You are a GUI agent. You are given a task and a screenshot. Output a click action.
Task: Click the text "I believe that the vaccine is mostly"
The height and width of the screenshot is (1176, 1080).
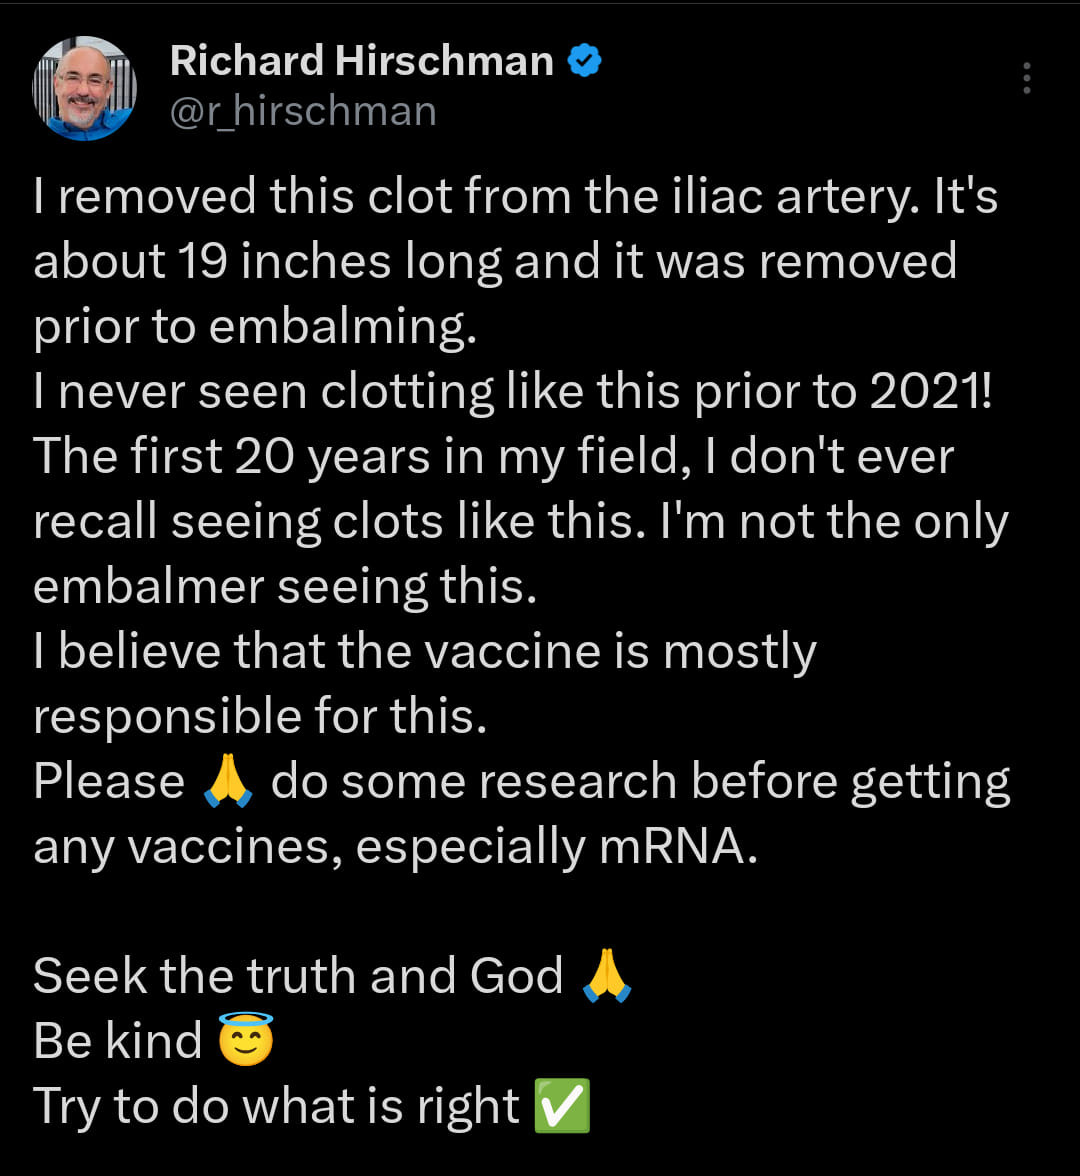pyautogui.click(x=425, y=652)
